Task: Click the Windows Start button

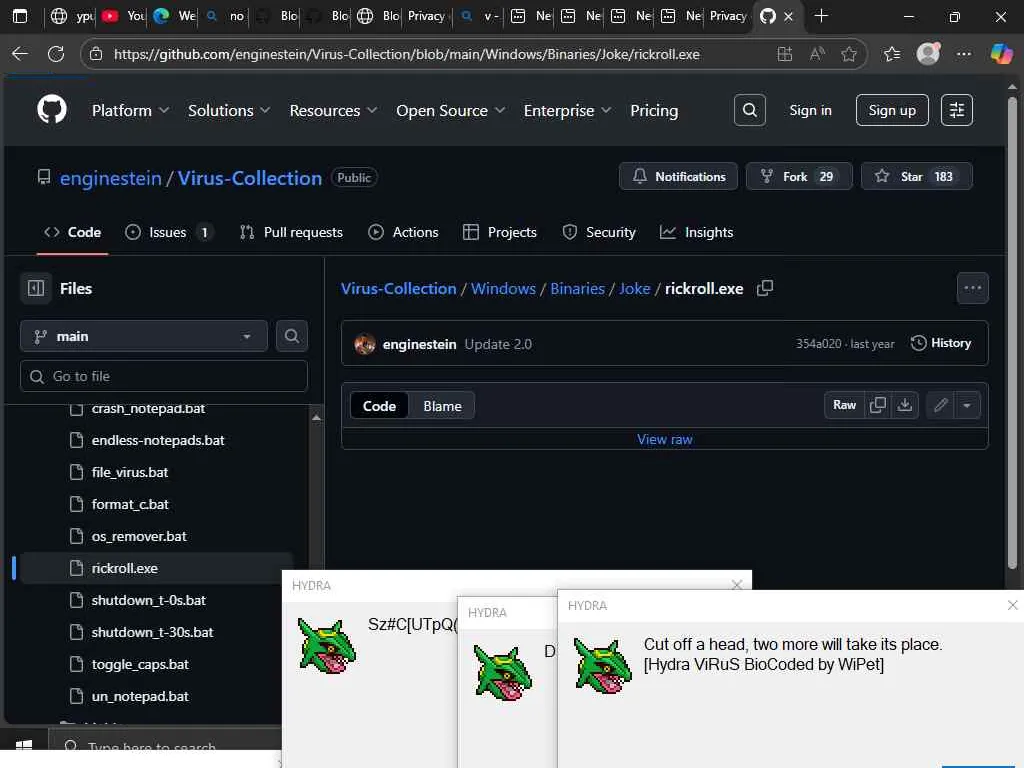Action: coord(24,746)
